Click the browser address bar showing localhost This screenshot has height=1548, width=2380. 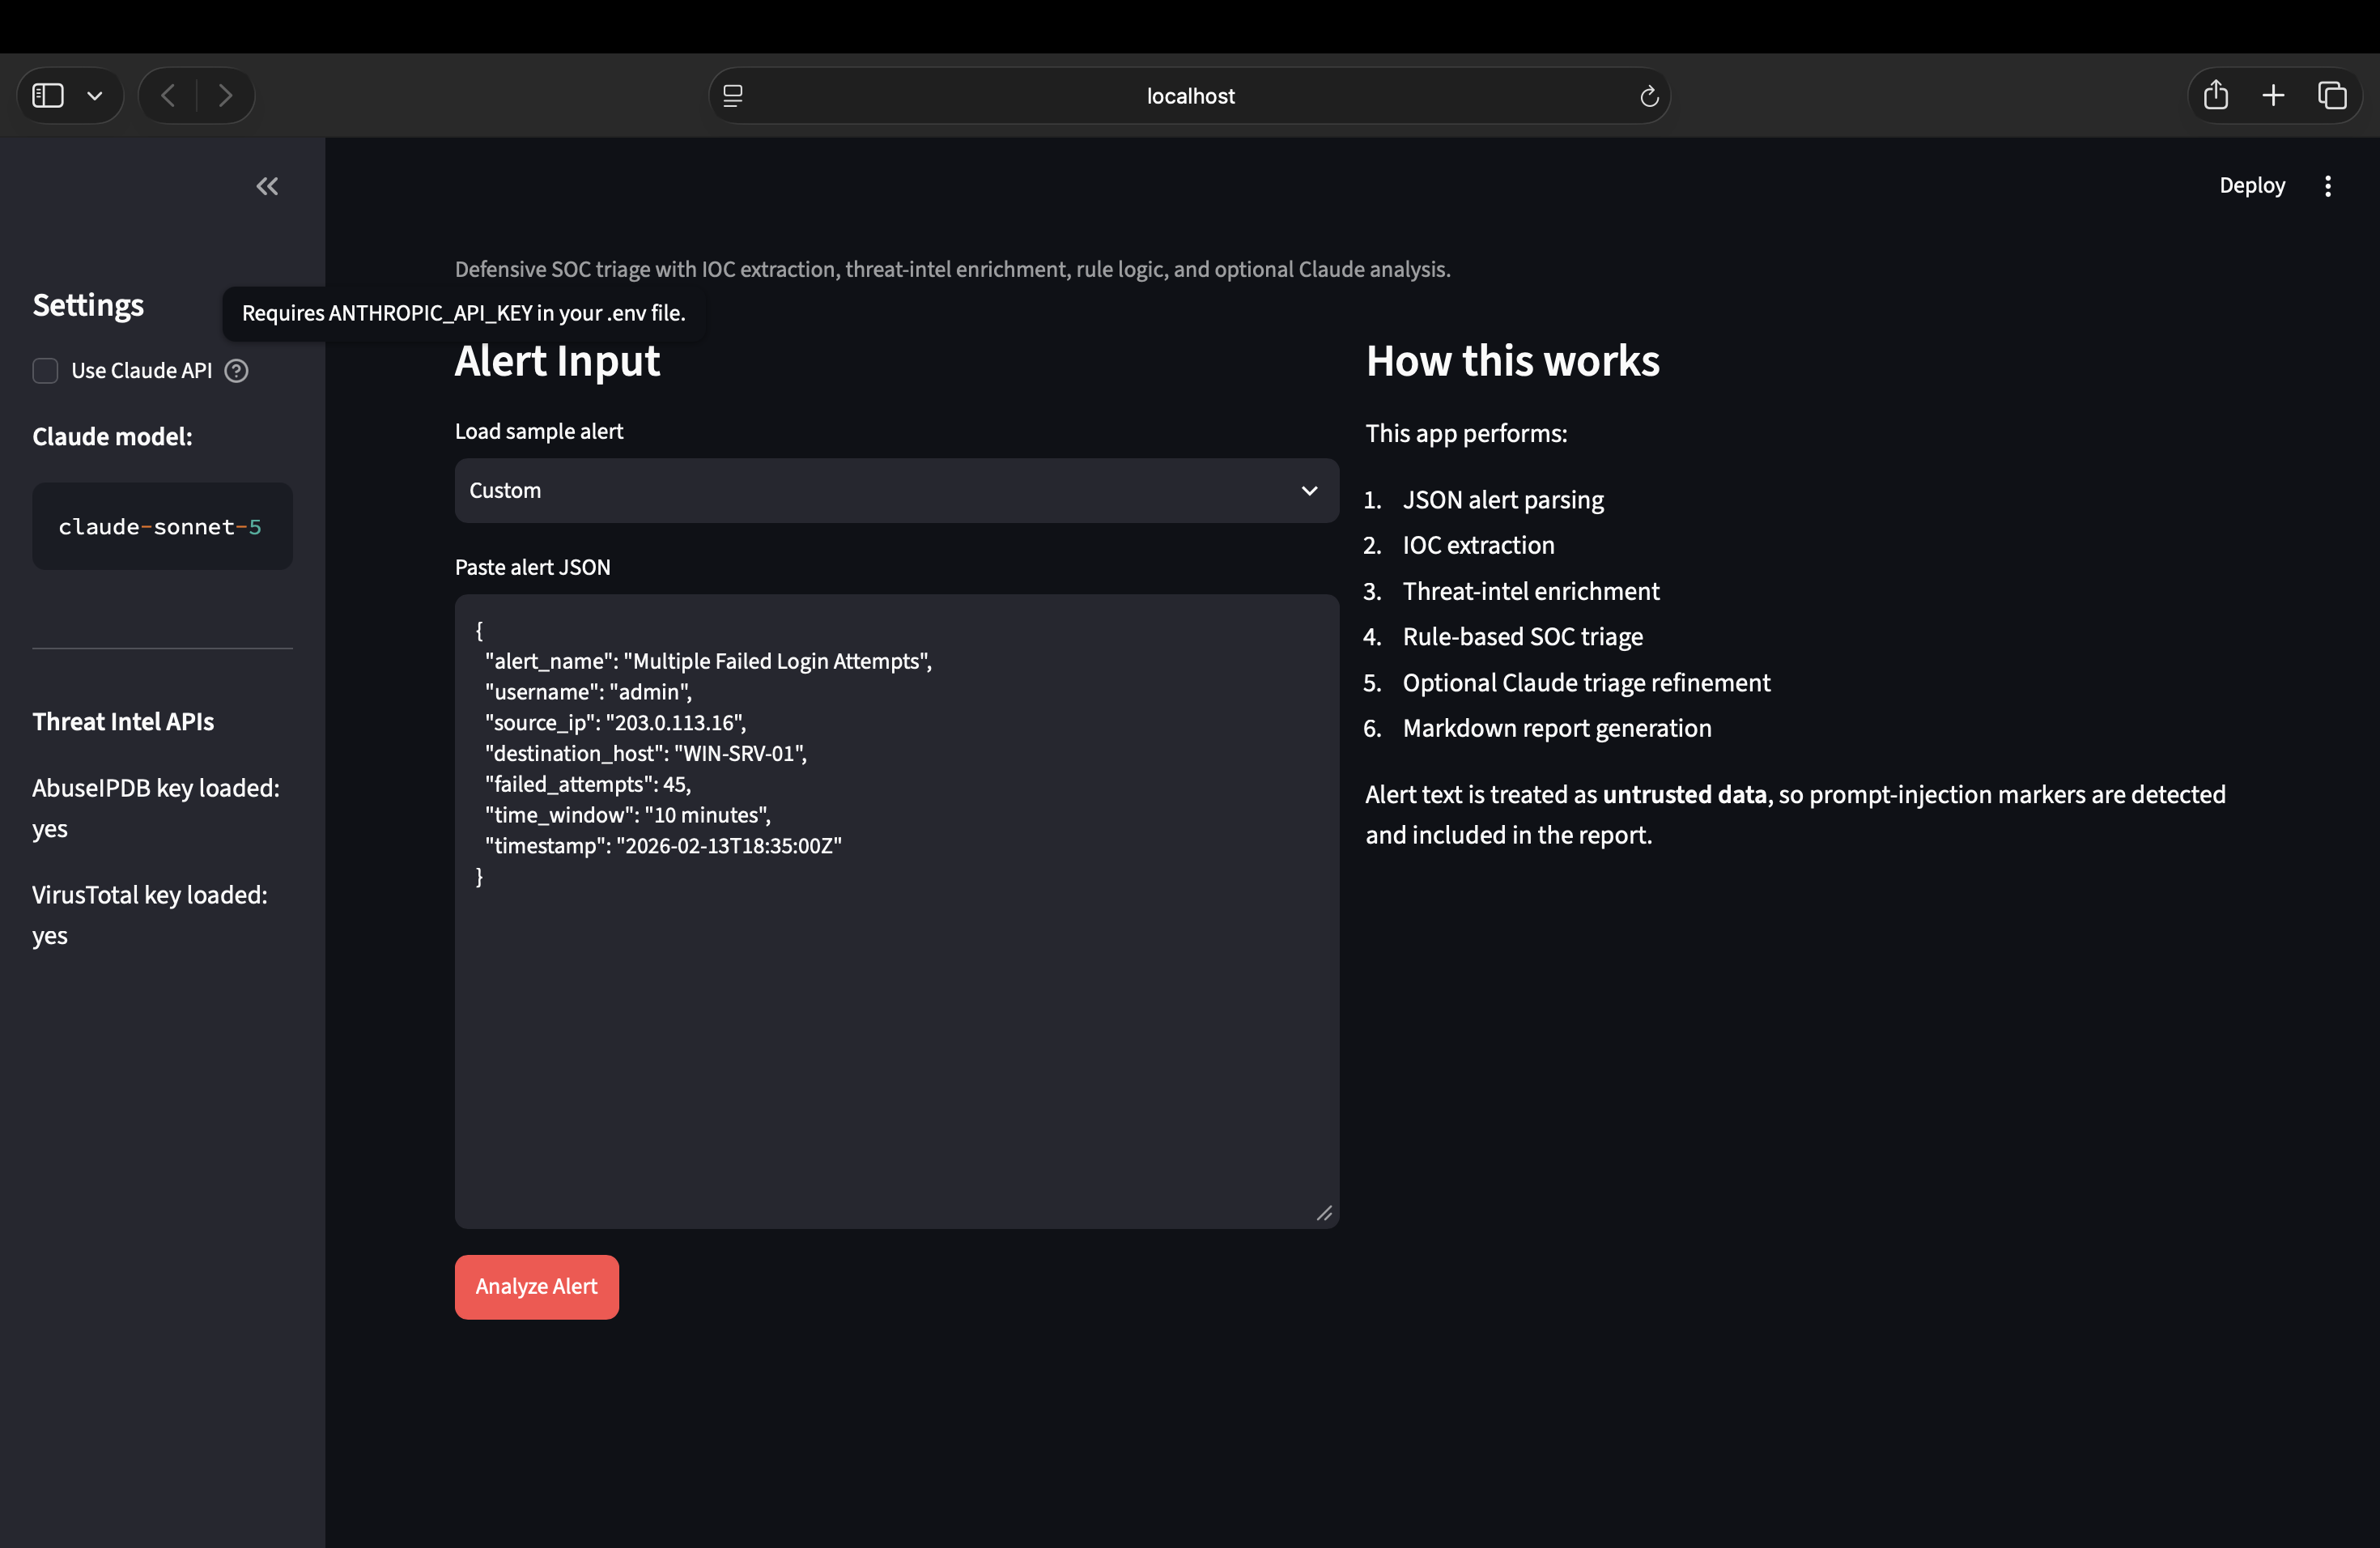tap(1190, 96)
